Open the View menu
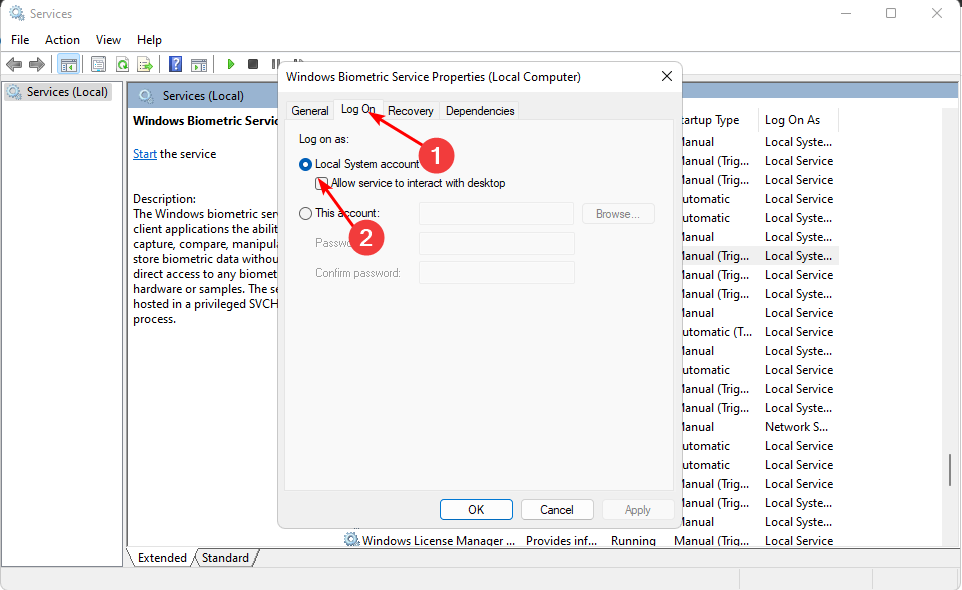 (x=108, y=39)
